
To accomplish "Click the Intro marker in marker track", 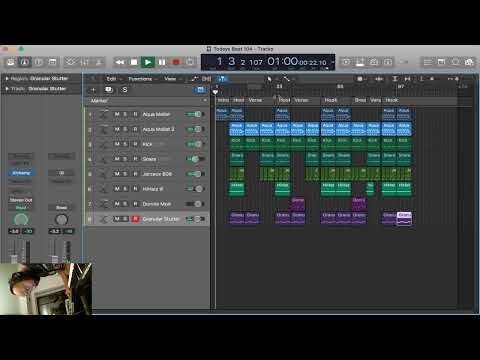I will (x=223, y=100).
